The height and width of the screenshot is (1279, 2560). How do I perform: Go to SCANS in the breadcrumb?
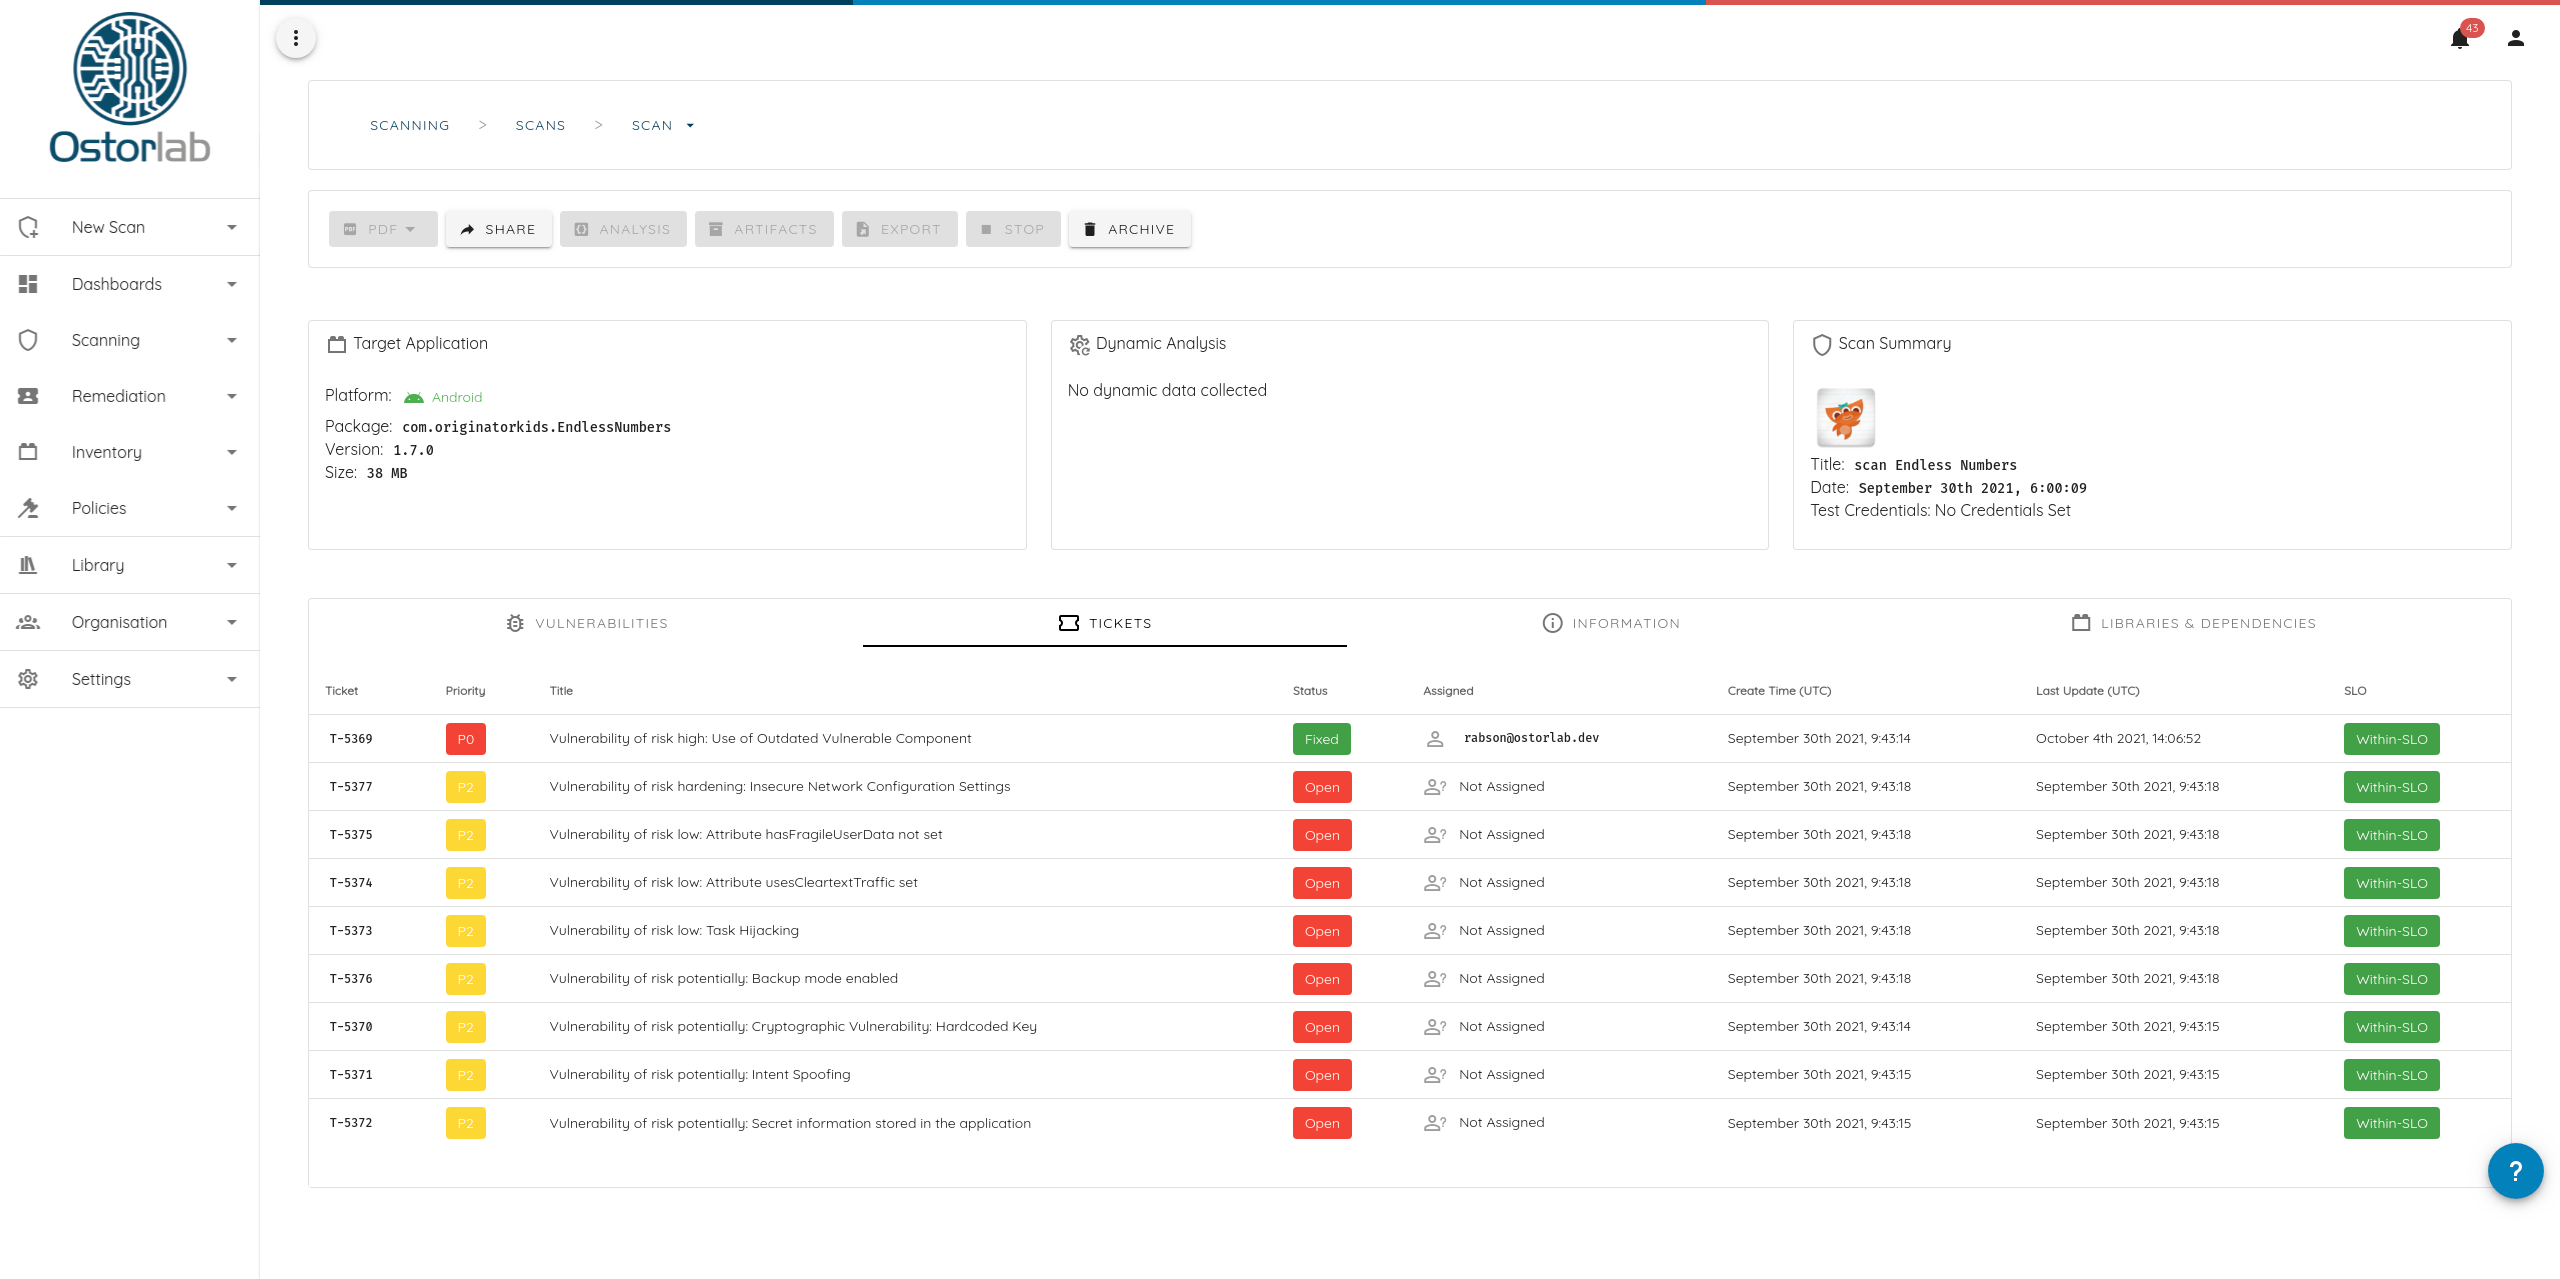[541, 126]
